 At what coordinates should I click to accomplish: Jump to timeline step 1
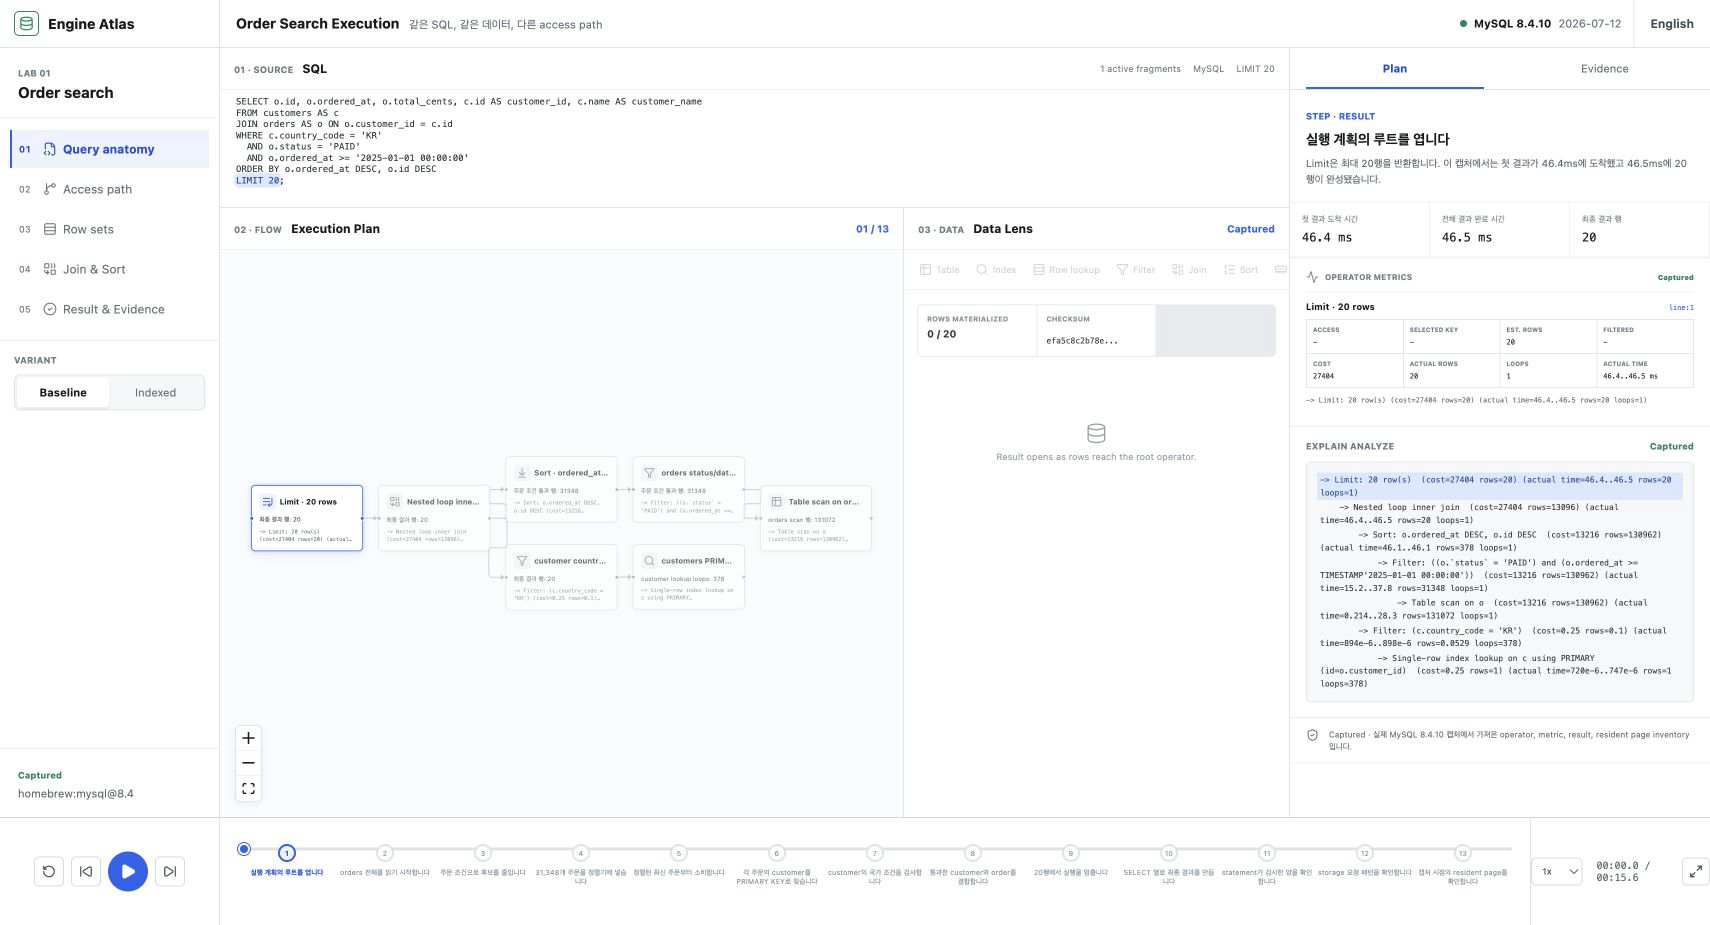(x=287, y=853)
